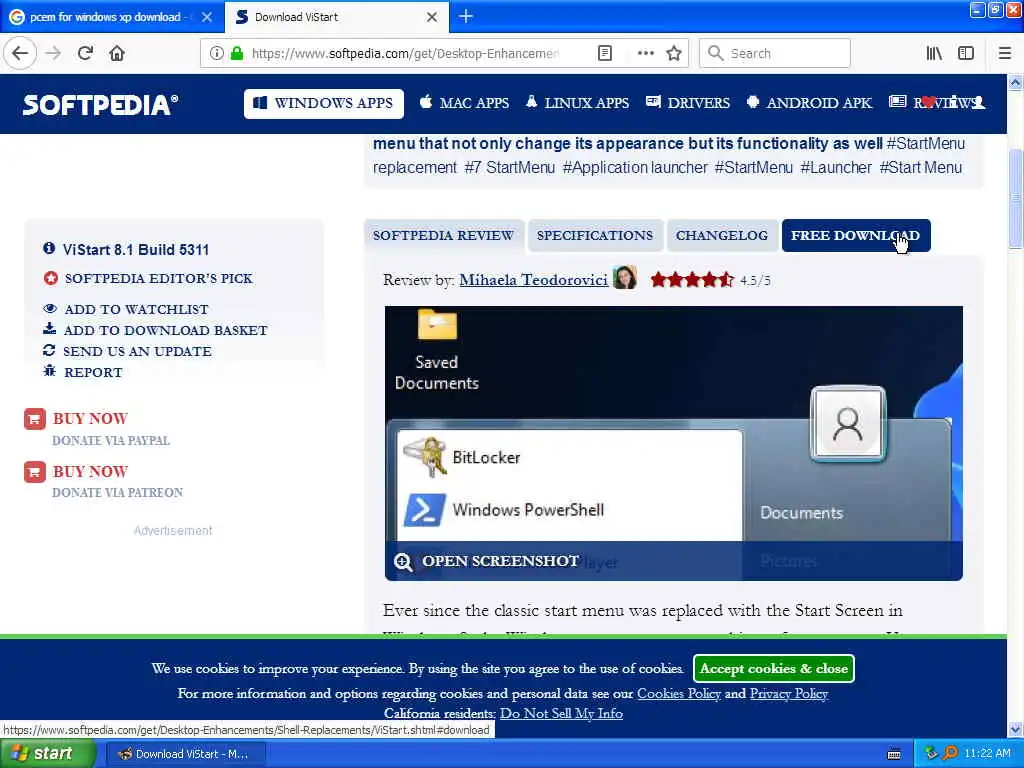Click the magnifier tray icon
This screenshot has width=1024, height=768.
[x=950, y=754]
